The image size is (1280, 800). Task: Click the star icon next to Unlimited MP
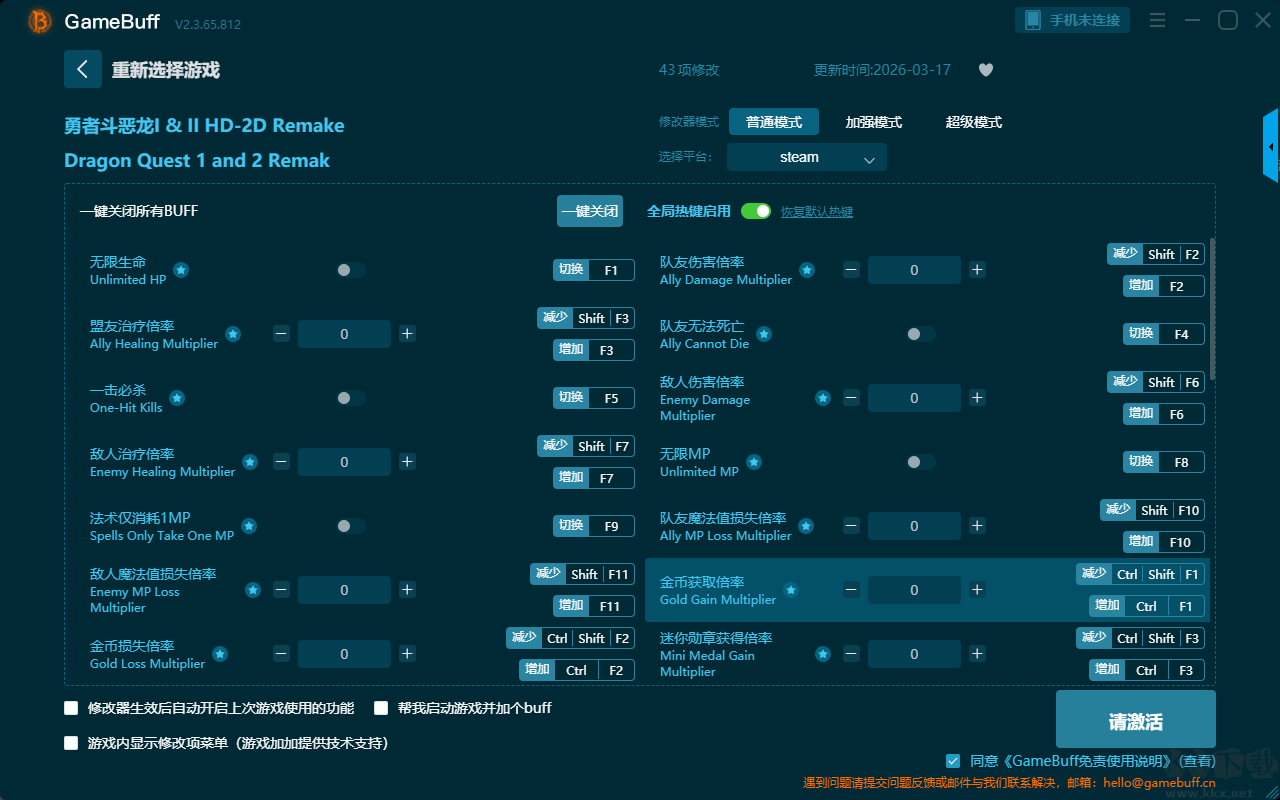point(754,462)
